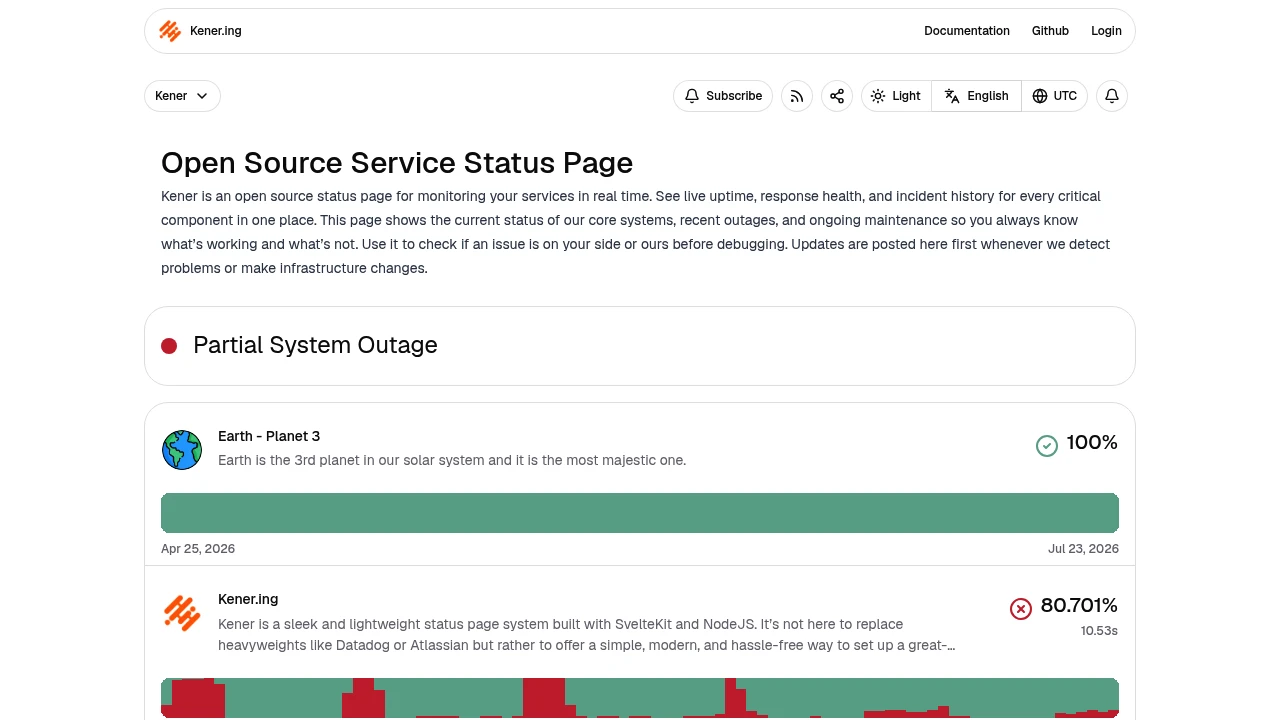
Task: Toggle the Light theme switch
Action: click(x=897, y=96)
